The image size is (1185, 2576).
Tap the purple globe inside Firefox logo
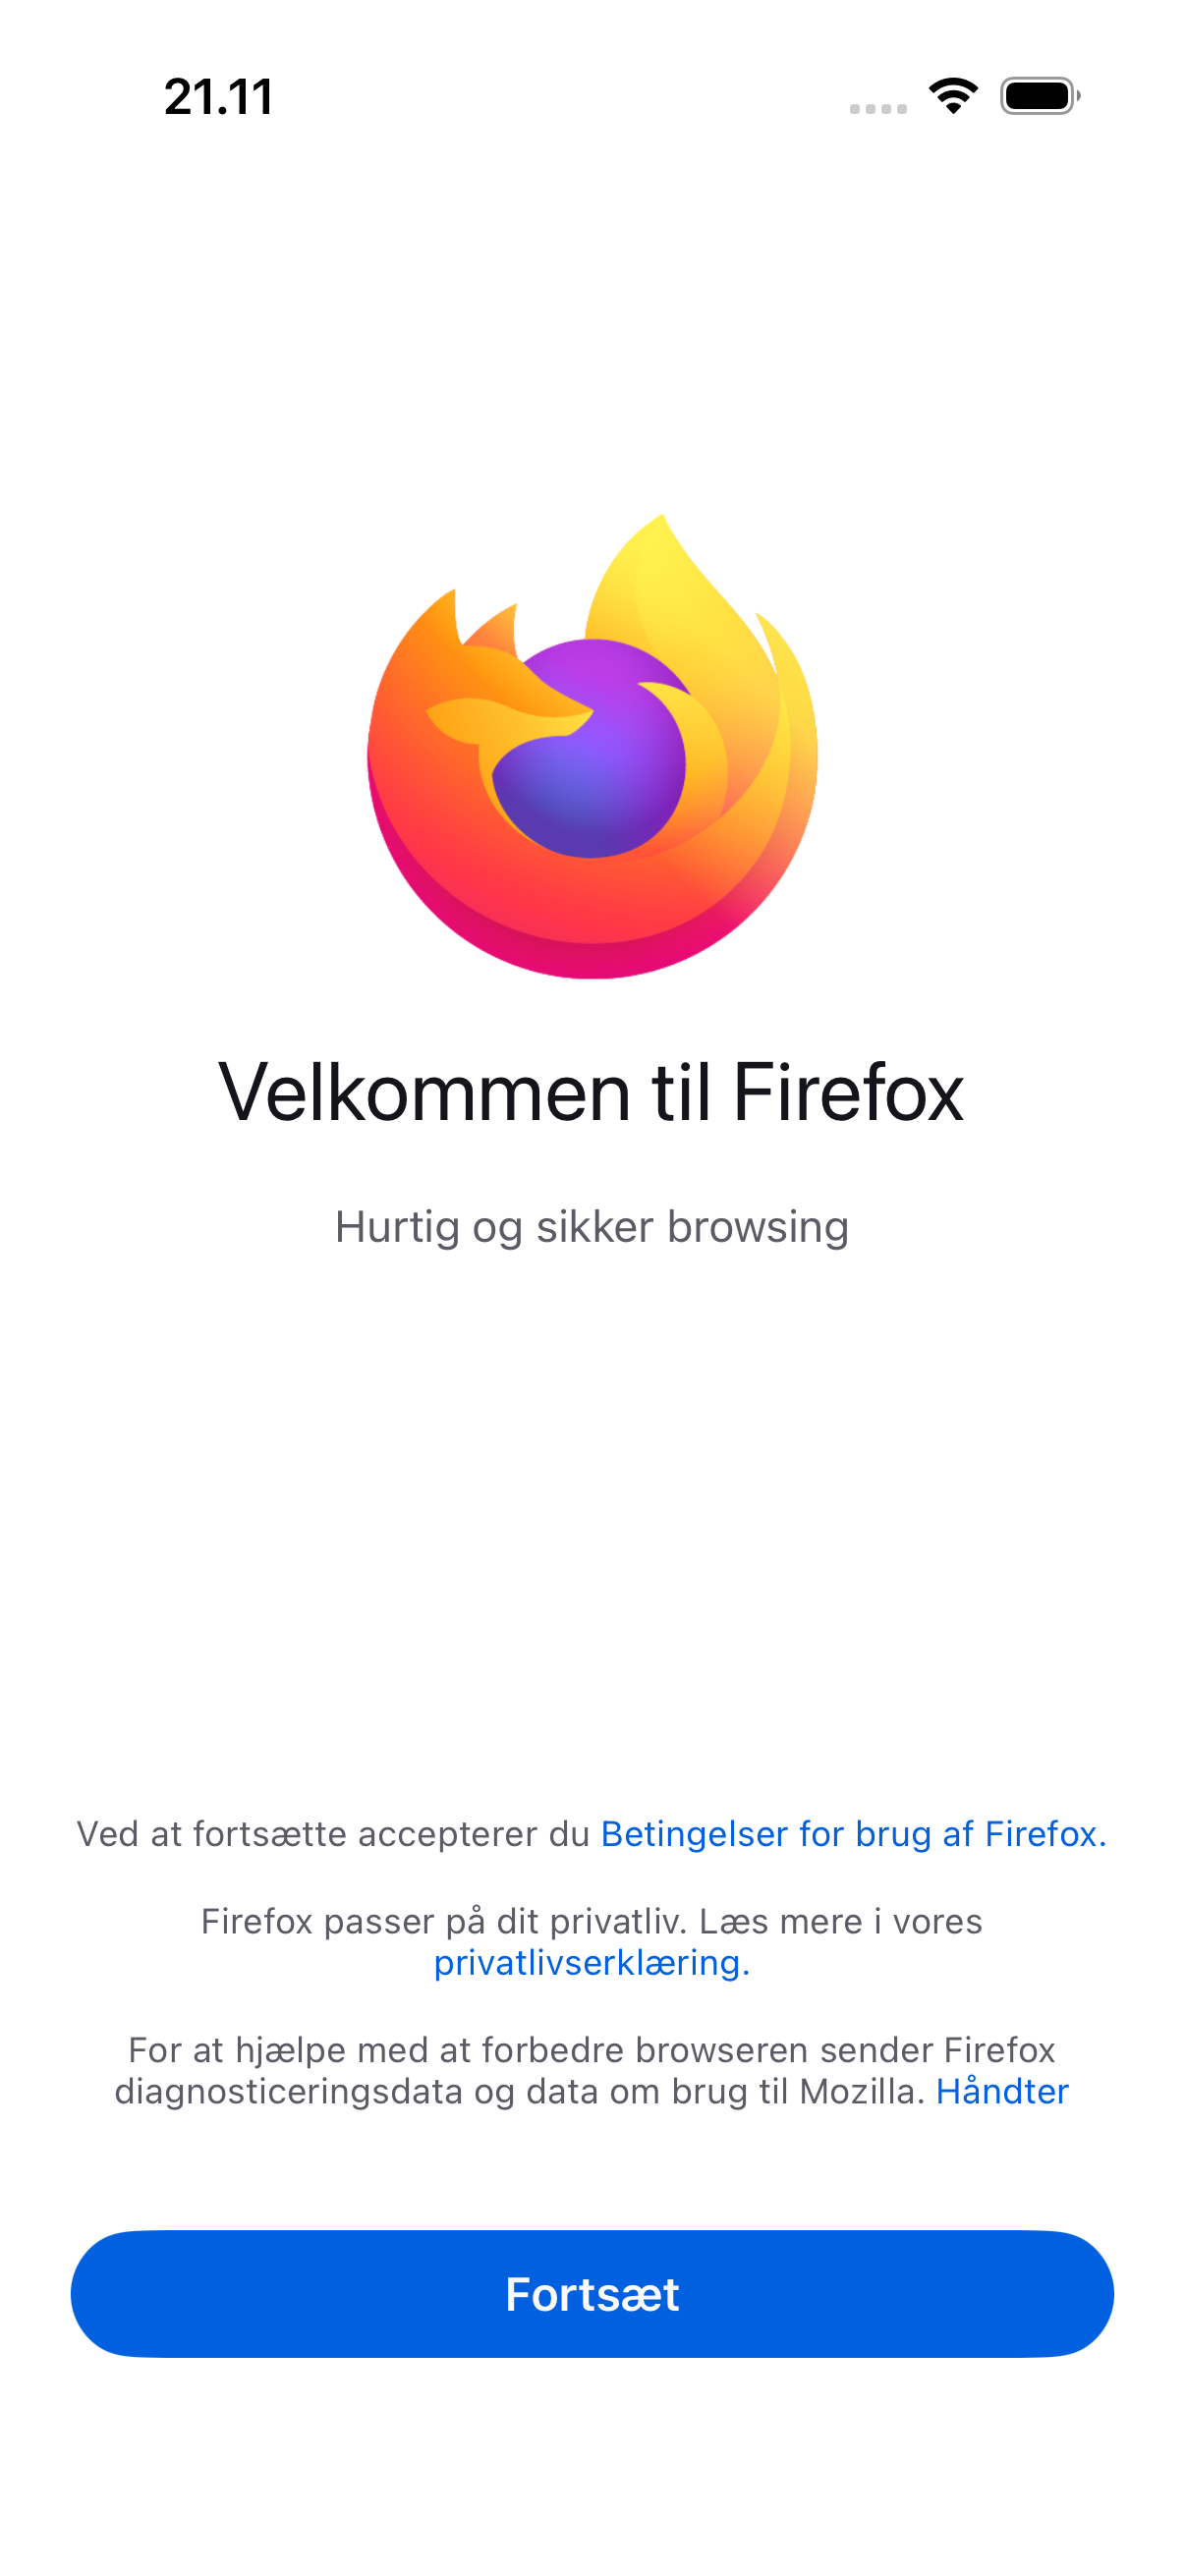click(590, 750)
